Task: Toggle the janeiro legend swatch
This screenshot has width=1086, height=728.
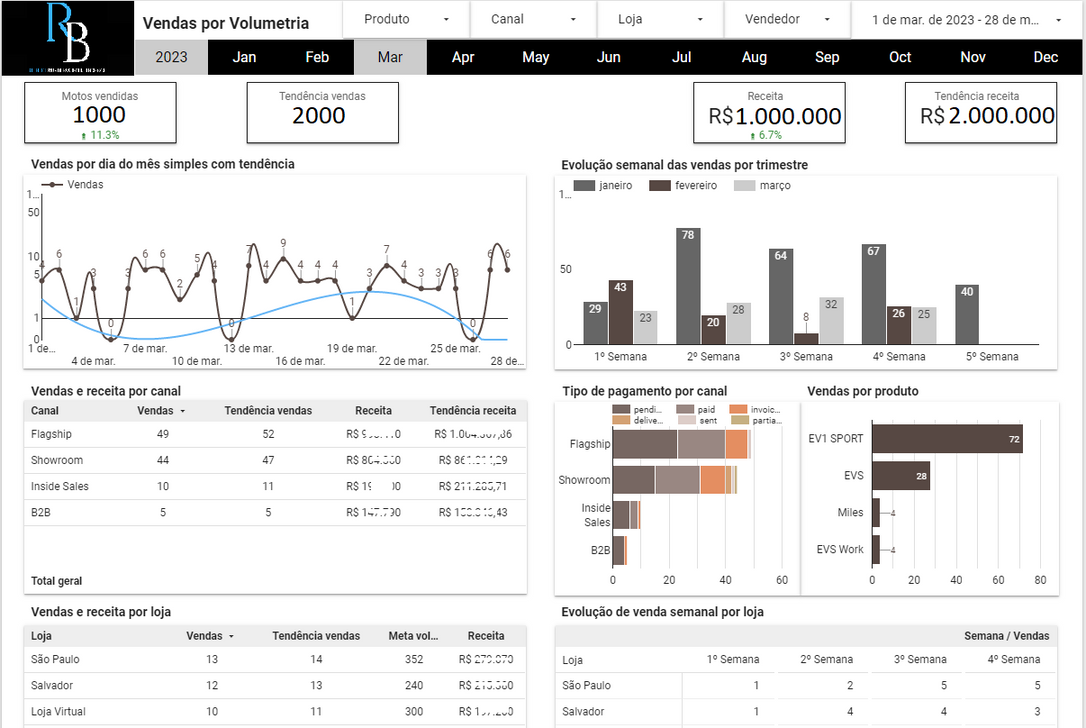Action: [583, 186]
